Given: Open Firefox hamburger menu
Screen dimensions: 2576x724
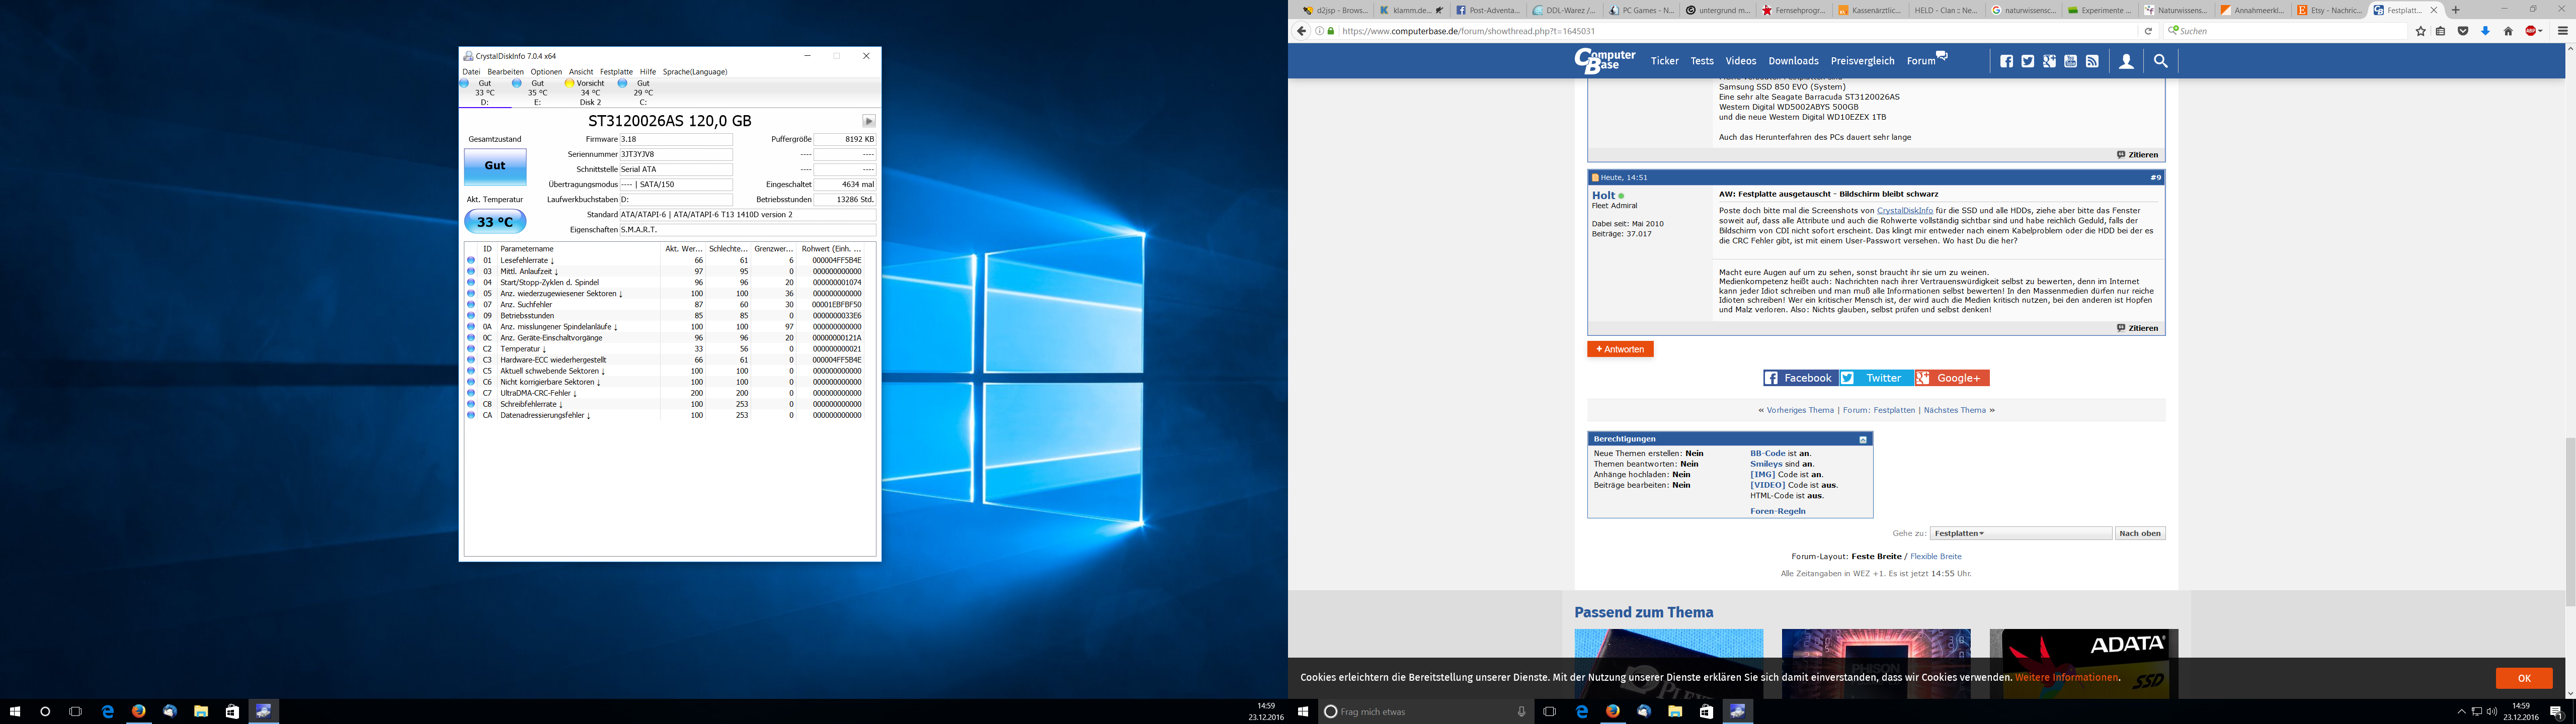Looking at the screenshot, I should click(2562, 31).
